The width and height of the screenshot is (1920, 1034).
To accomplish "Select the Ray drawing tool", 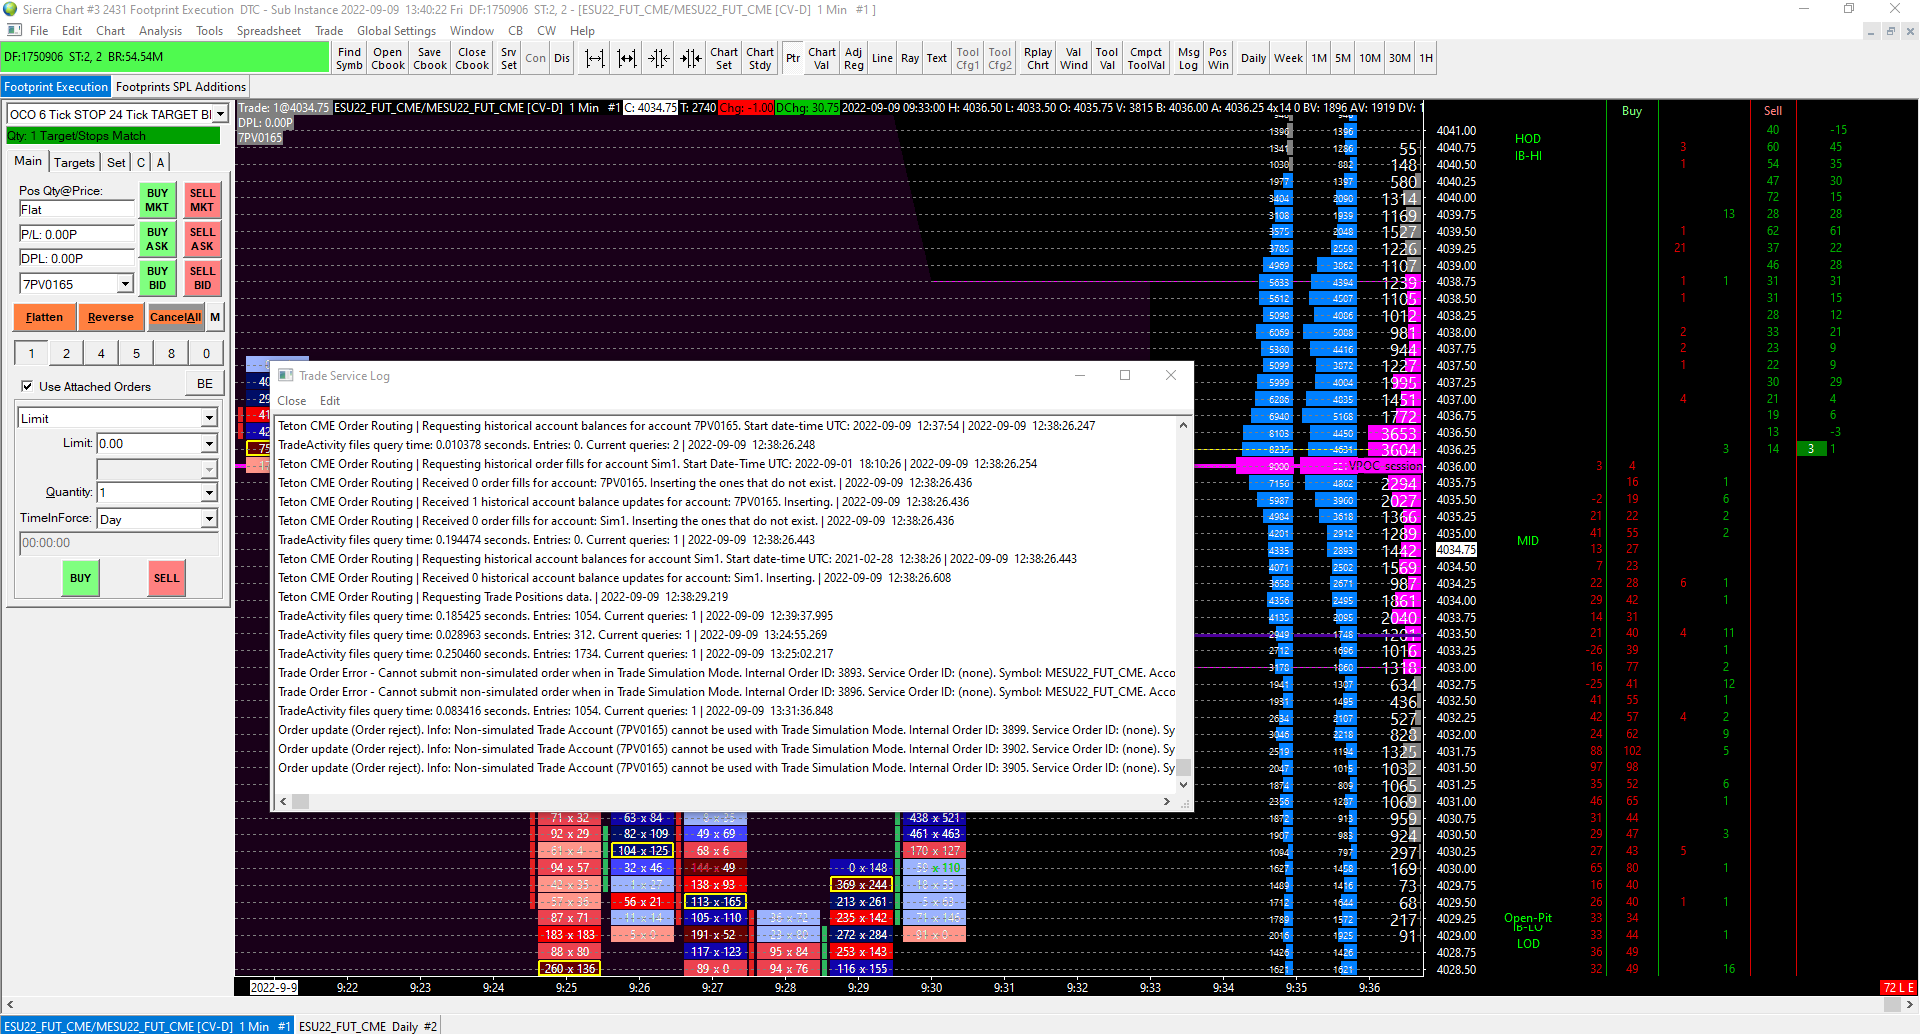I will [x=910, y=58].
